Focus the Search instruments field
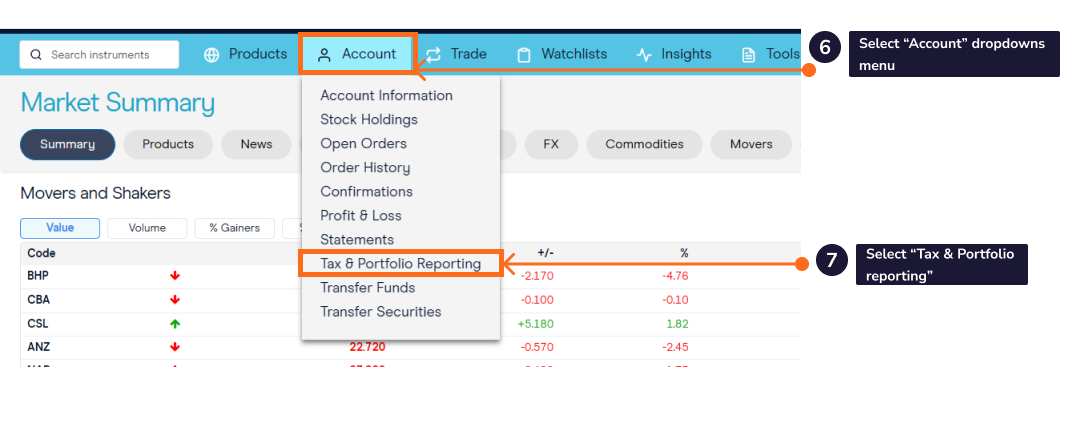The height and width of the screenshot is (447, 1077). tap(99, 55)
